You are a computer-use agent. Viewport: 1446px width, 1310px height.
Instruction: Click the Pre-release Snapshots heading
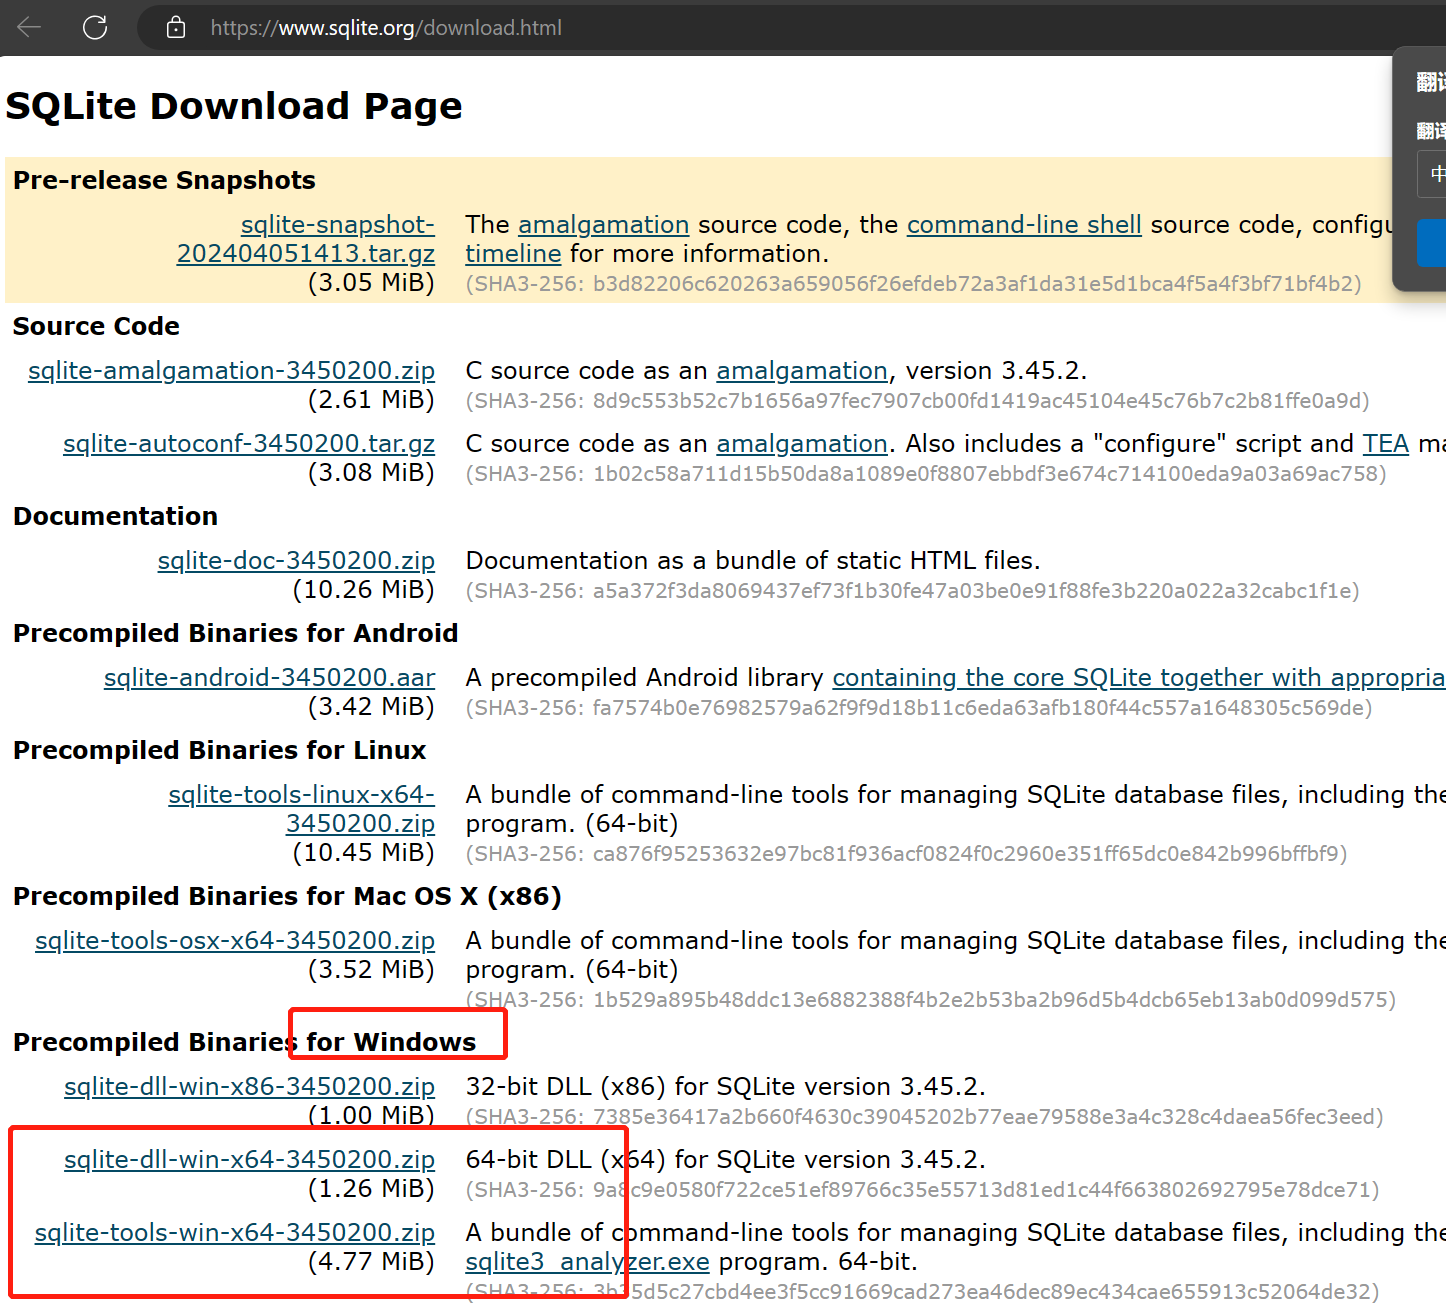click(164, 180)
